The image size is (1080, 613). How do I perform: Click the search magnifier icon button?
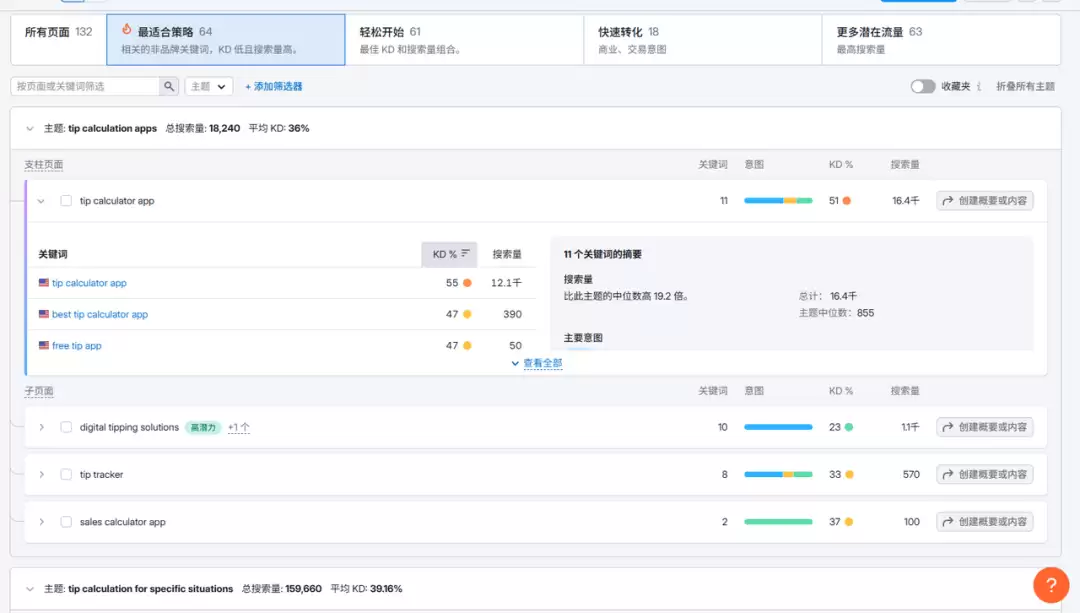click(169, 86)
